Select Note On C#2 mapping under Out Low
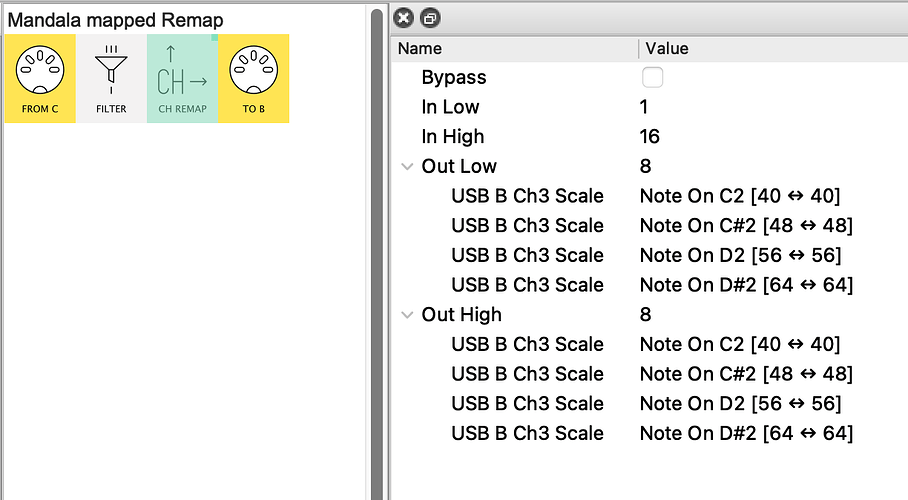This screenshot has width=908, height=500. [746, 225]
